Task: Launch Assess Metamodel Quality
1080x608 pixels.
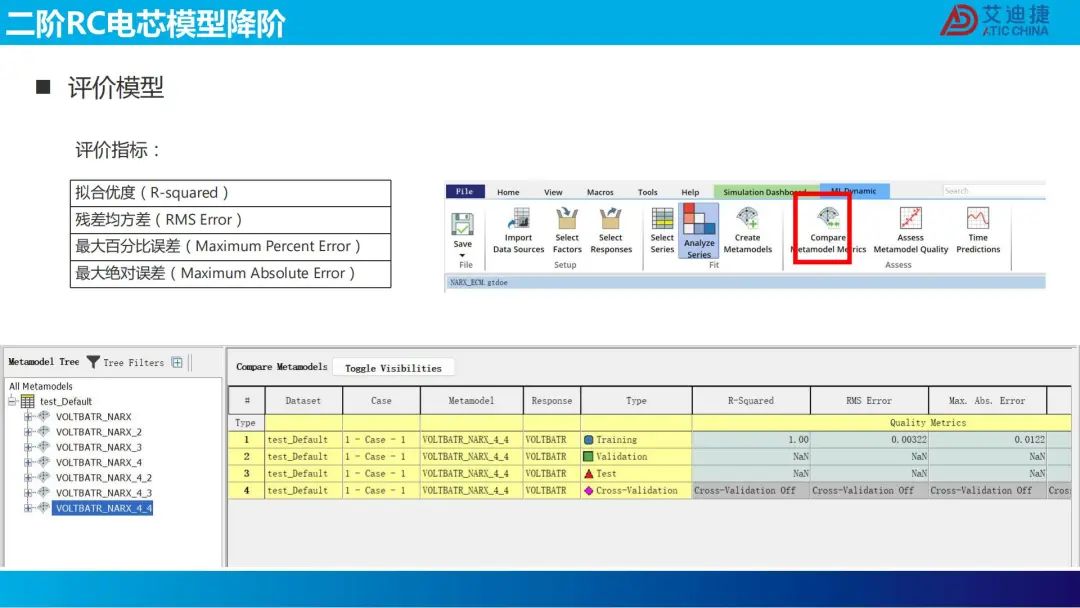Action: (x=910, y=220)
